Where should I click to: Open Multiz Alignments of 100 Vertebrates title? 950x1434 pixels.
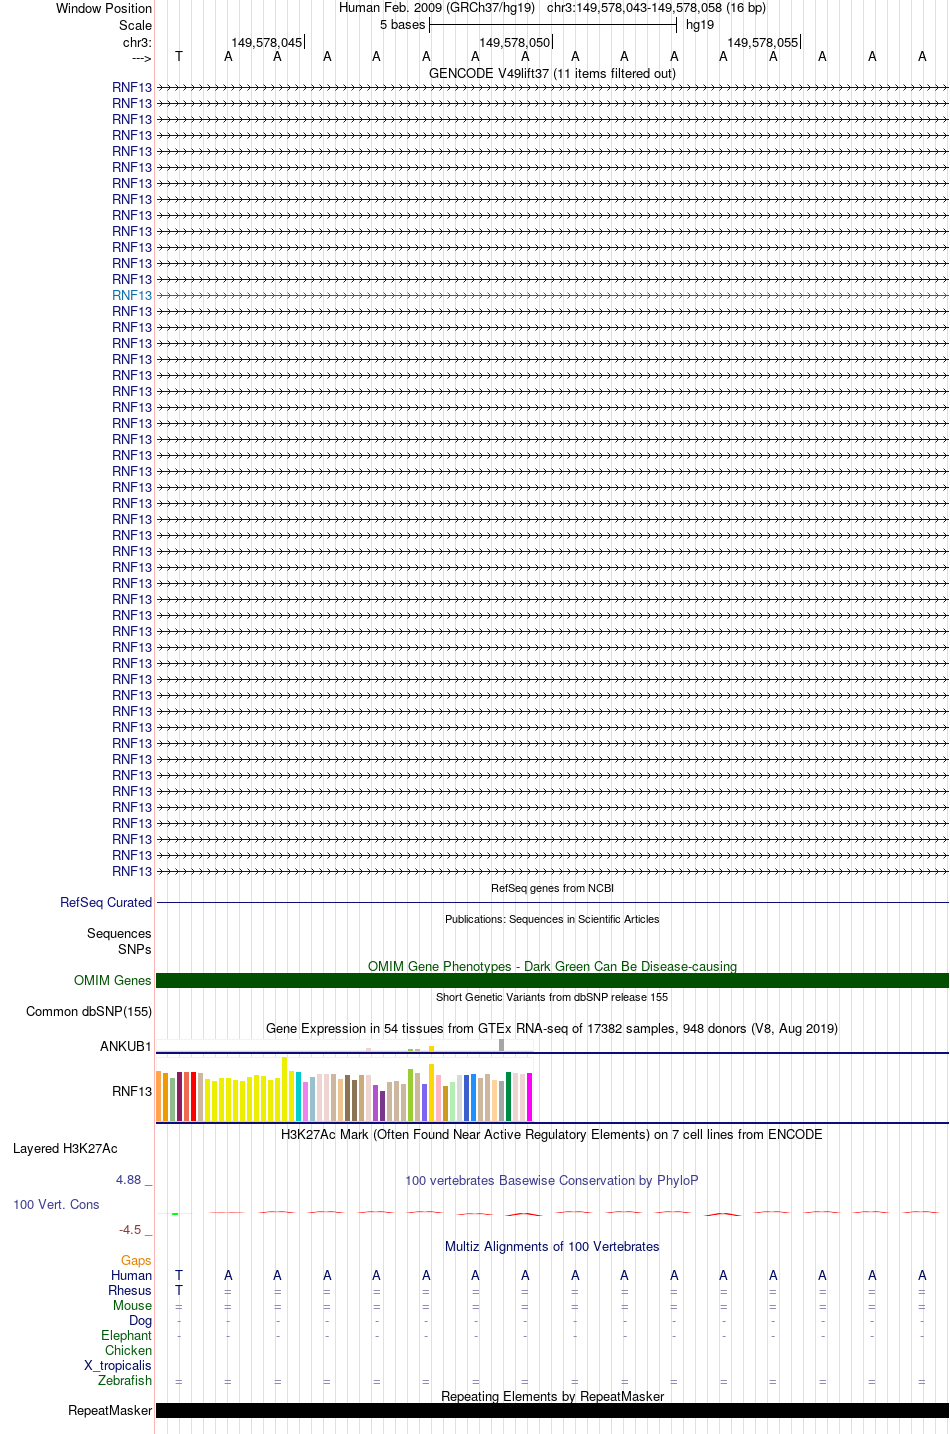(x=552, y=1246)
